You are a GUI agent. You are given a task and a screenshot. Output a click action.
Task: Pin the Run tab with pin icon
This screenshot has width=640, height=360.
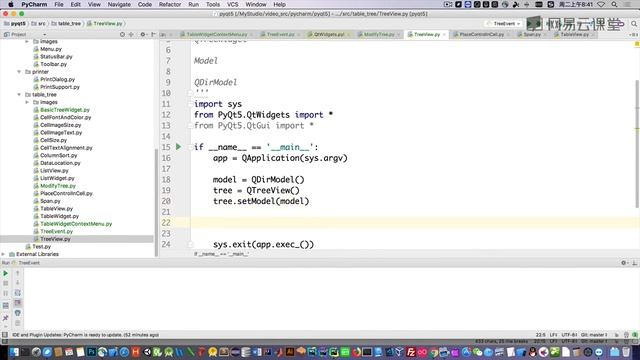(x=5, y=318)
